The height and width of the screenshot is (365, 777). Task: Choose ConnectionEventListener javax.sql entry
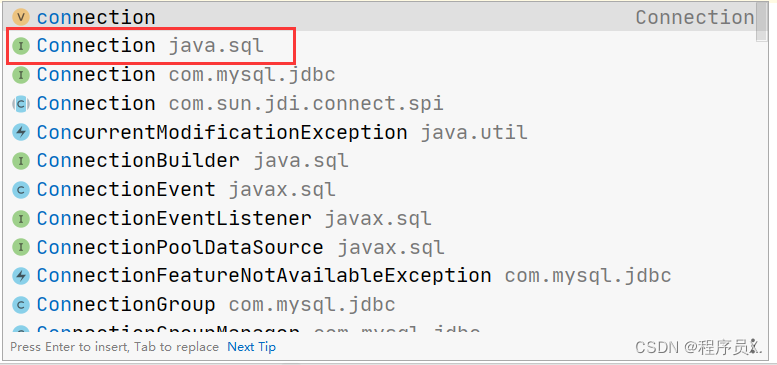[383, 218]
